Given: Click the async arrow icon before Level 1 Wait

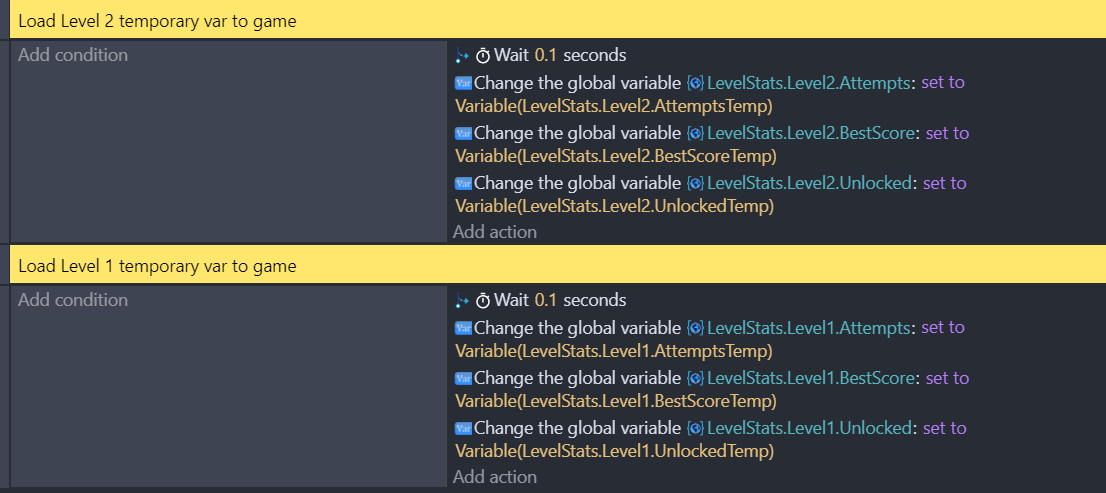Looking at the screenshot, I should 462,300.
